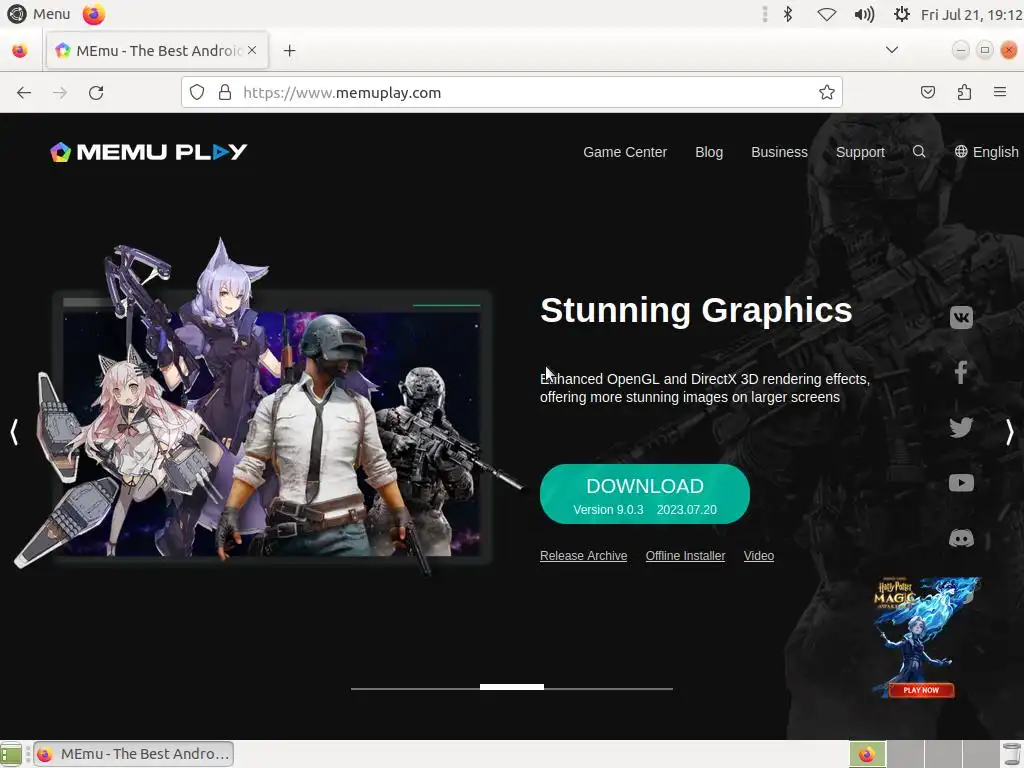Close the MEmu tab

click(x=252, y=50)
